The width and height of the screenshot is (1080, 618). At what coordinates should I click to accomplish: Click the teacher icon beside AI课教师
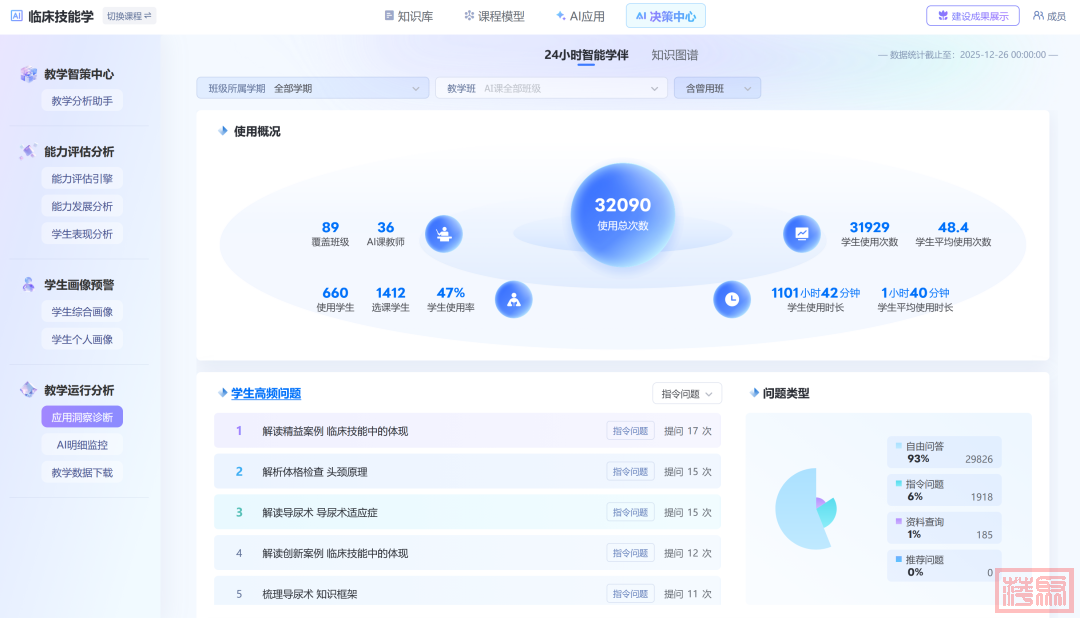443,234
